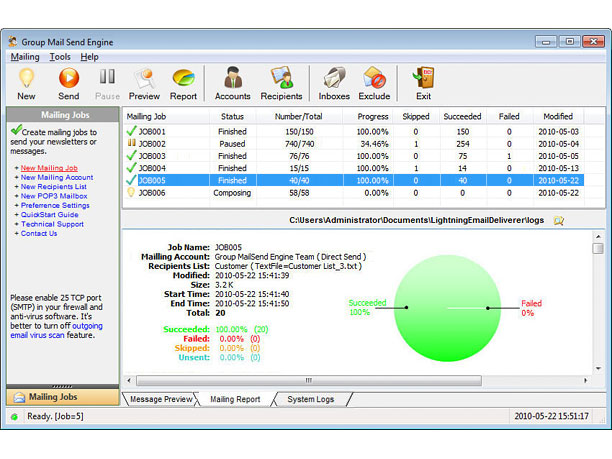
Task: Click the New POP3 Mailbox link
Action: click(x=54, y=196)
